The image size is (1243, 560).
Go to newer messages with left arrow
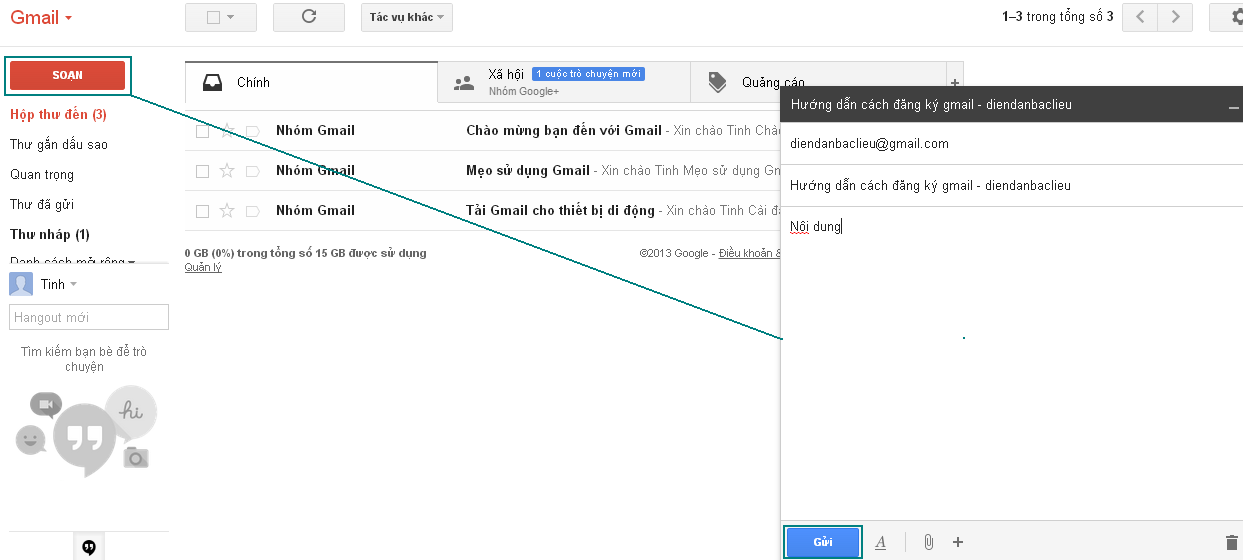tap(1140, 17)
